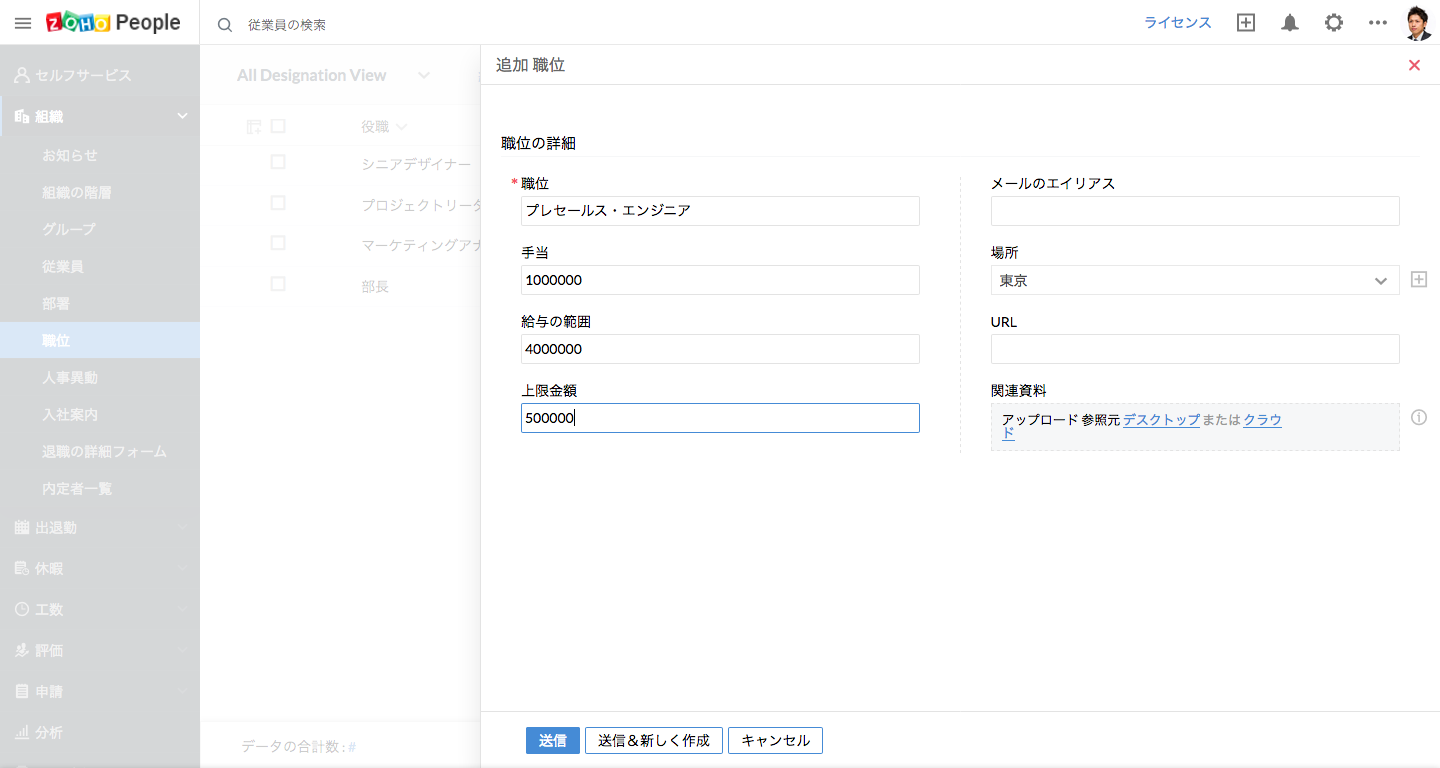Viewport: 1440px width, 768px height.
Task: Click the quick add plus icon in header
Action: click(x=1245, y=23)
